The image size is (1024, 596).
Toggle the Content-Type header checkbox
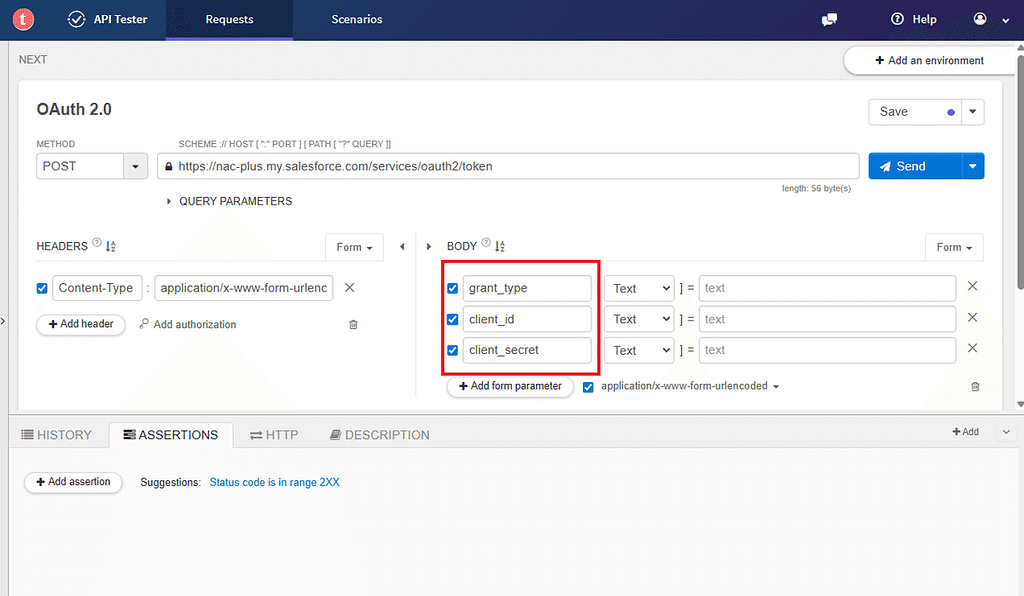[42, 288]
